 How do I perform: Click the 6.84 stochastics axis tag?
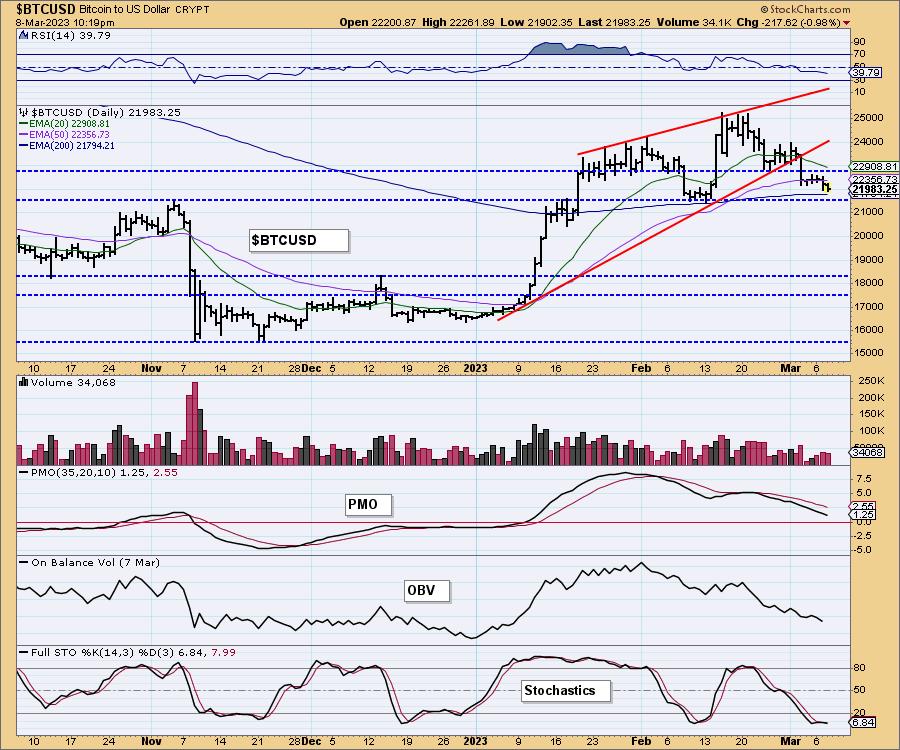coord(863,722)
